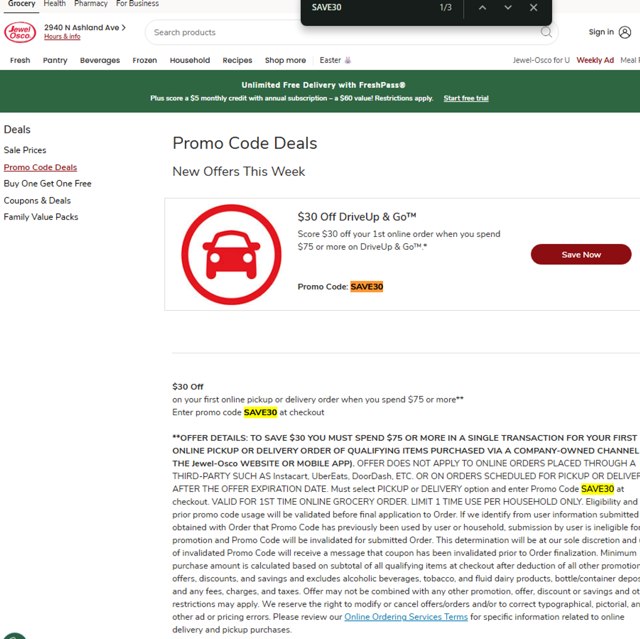Close the find-in-page bar
This screenshot has height=639, width=640.
pyautogui.click(x=533, y=8)
